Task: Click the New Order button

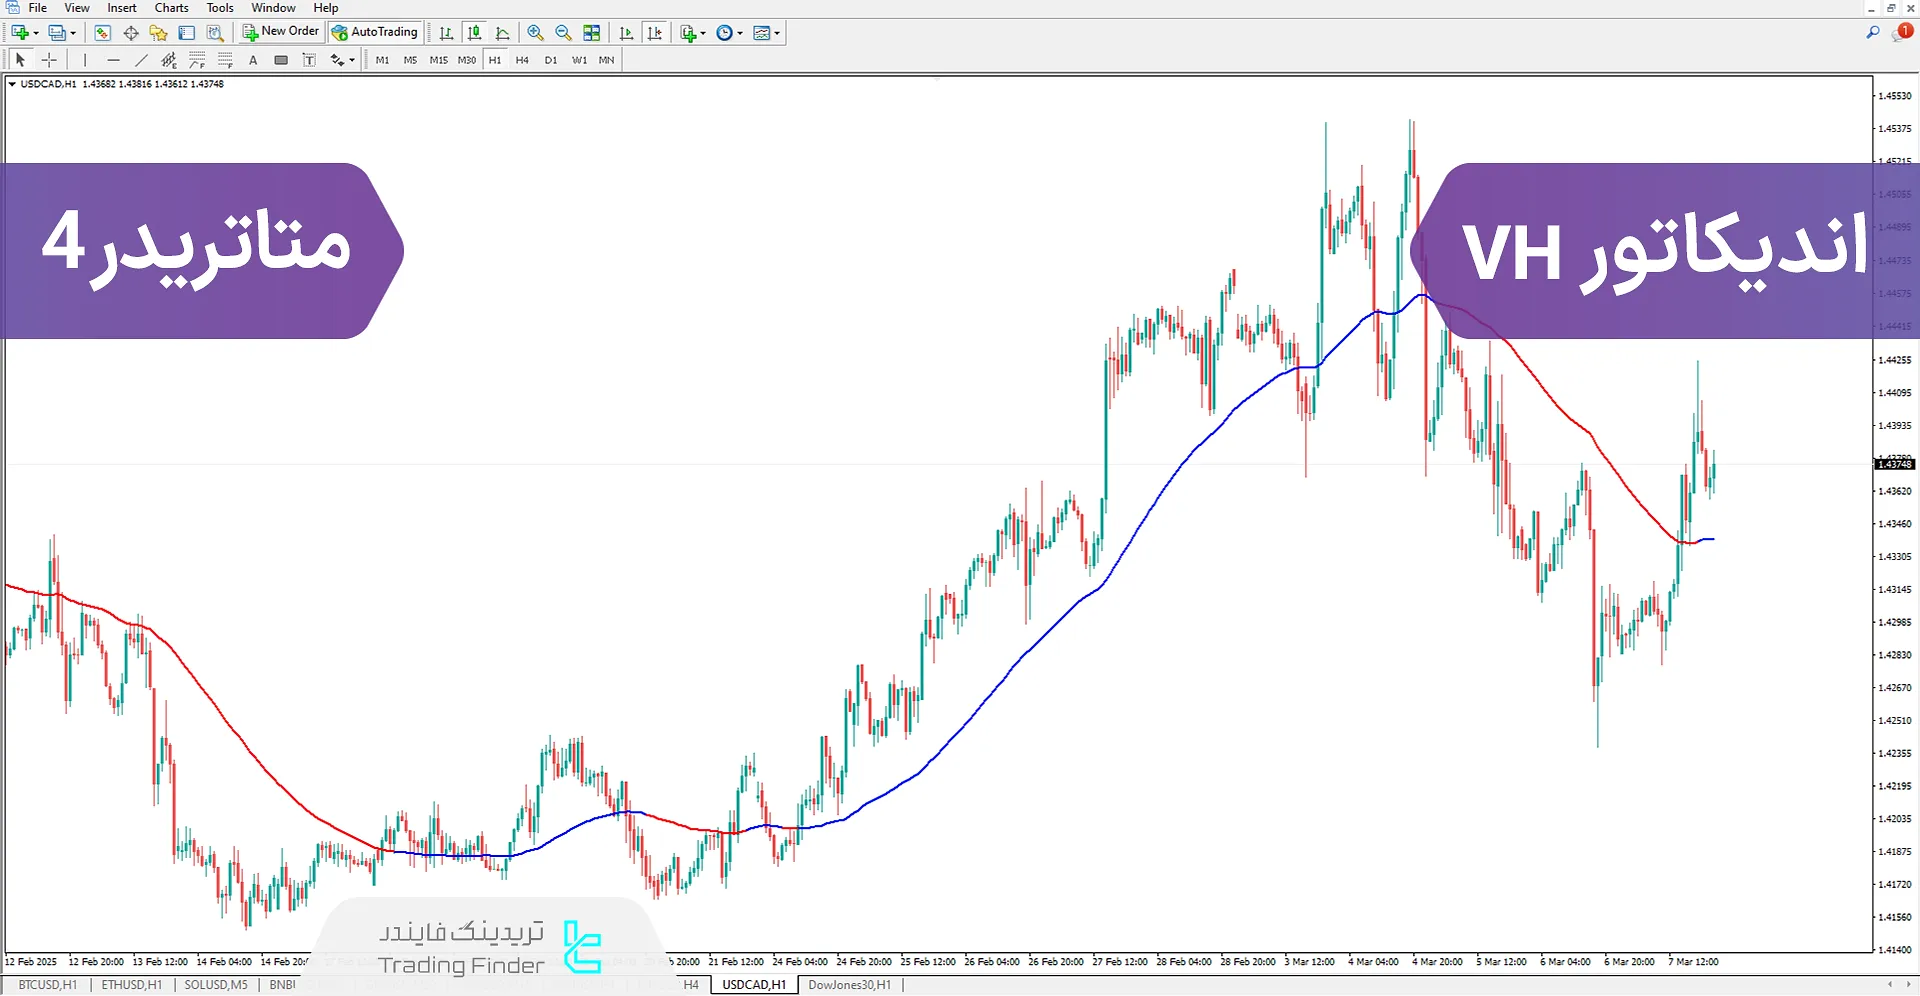Action: (x=281, y=32)
